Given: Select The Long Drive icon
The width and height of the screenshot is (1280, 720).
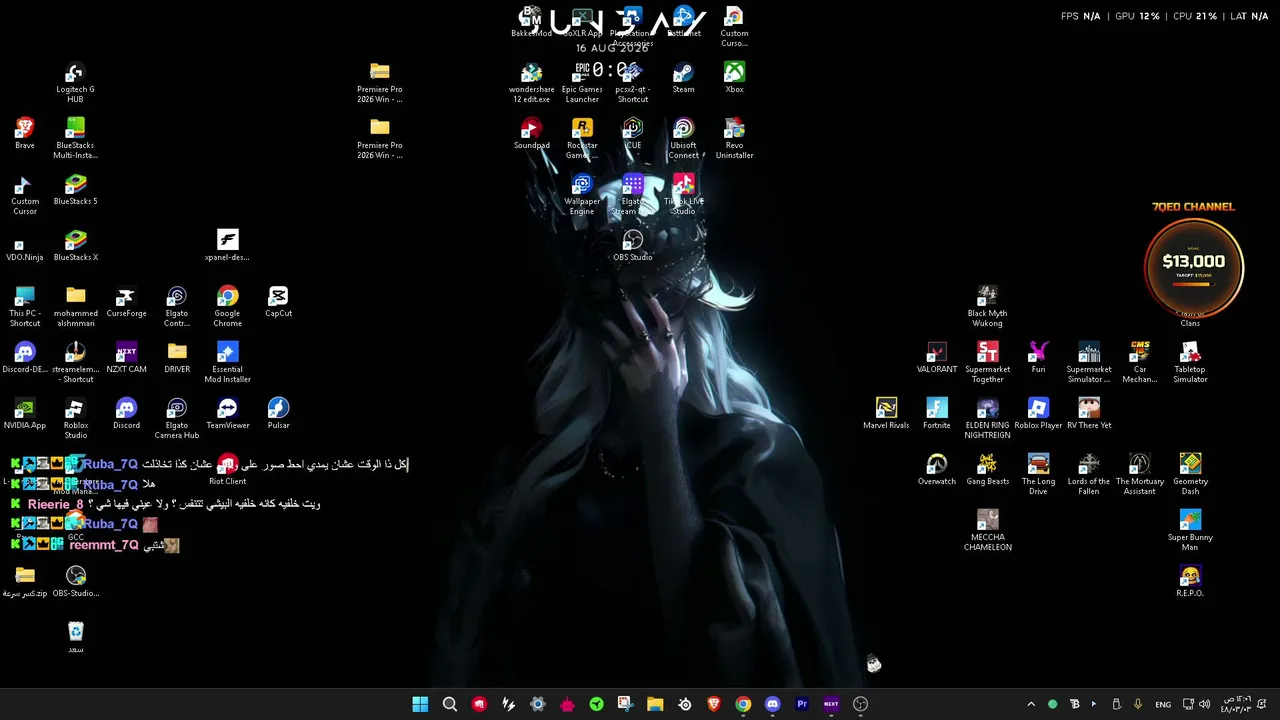Looking at the screenshot, I should click(x=1038, y=475).
